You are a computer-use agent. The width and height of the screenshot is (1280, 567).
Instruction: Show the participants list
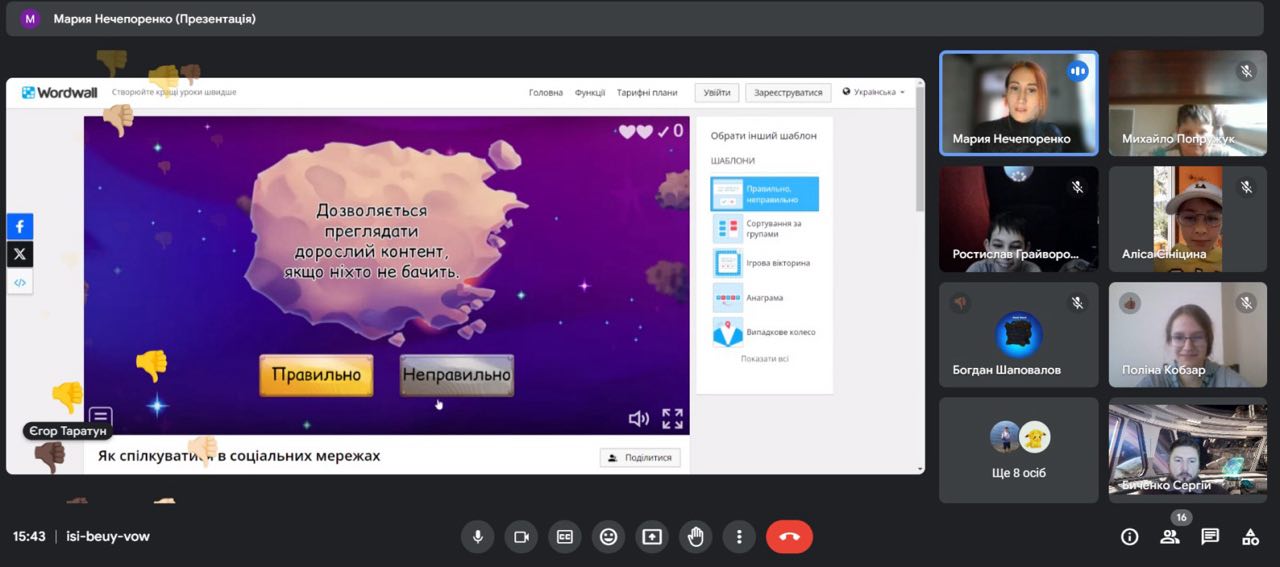pos(1169,537)
